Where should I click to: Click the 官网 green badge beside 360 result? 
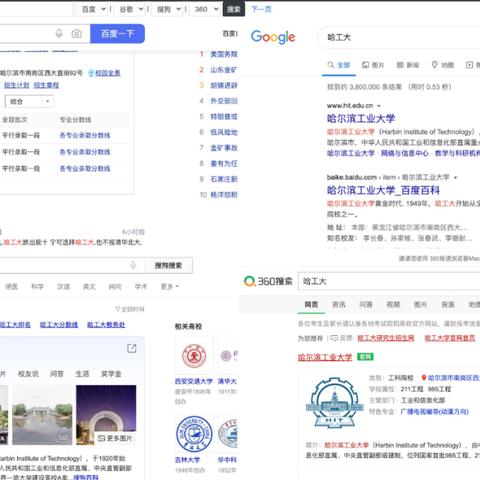coord(365,357)
